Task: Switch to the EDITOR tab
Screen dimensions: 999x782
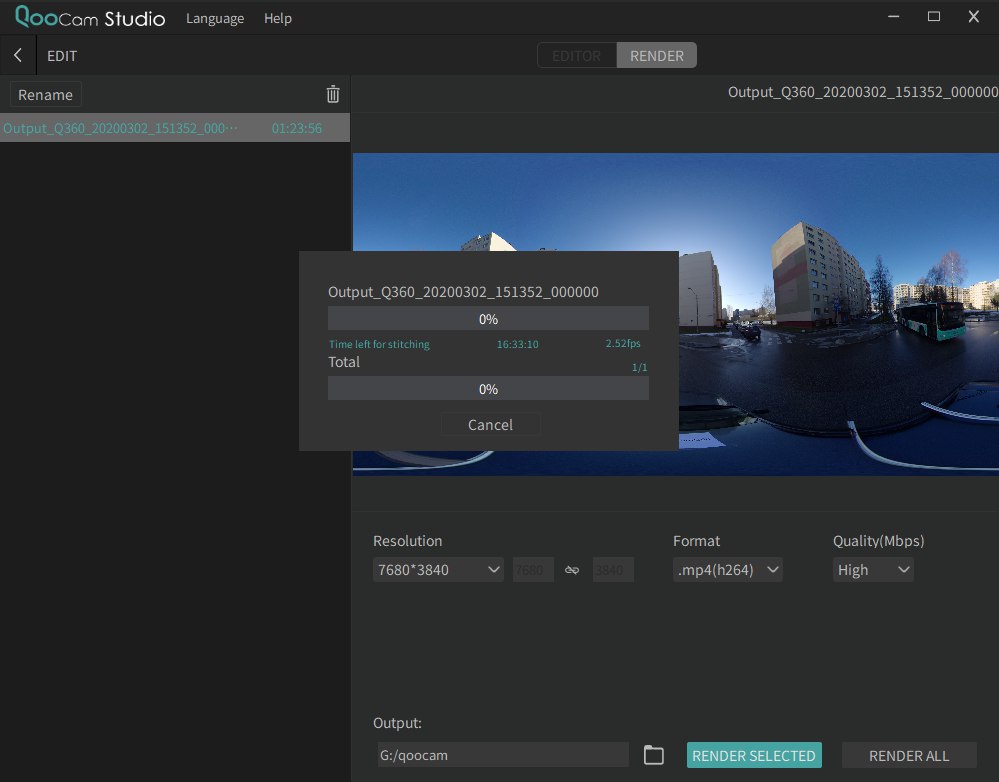Action: coord(577,55)
